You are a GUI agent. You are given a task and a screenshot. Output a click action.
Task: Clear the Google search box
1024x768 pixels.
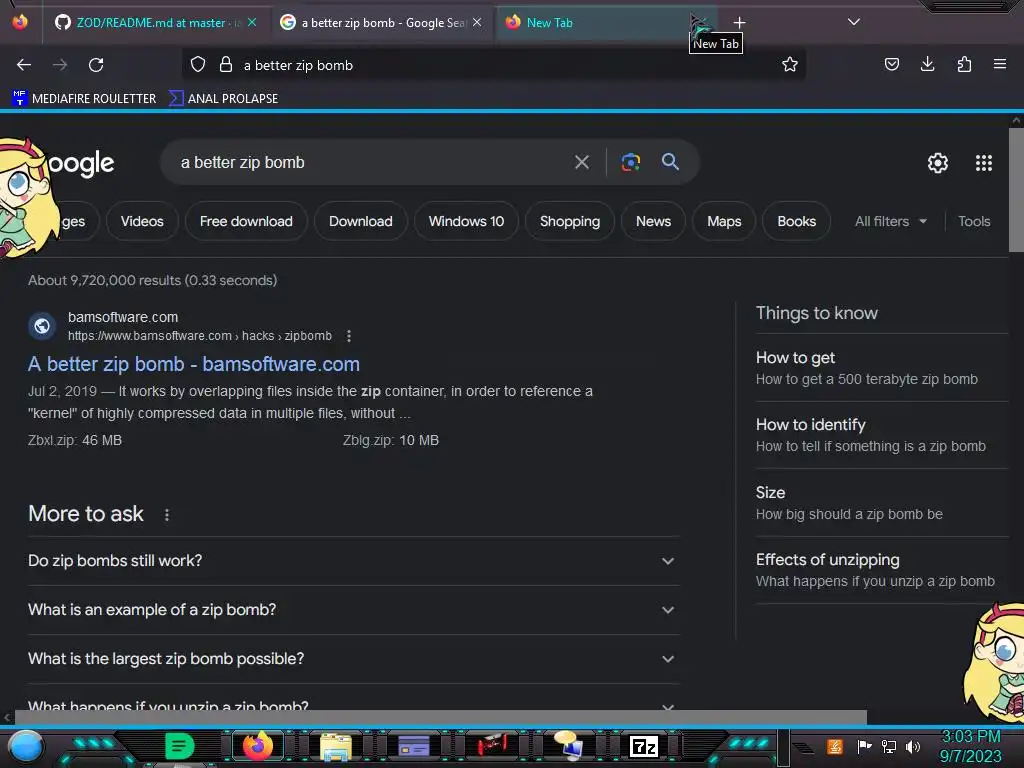pos(582,162)
